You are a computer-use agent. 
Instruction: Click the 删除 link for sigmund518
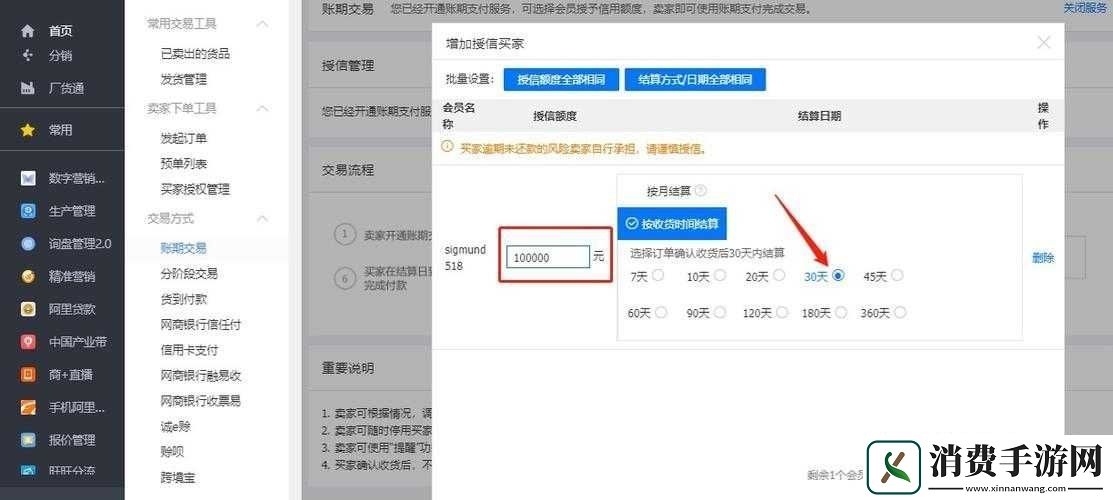pos(1043,258)
